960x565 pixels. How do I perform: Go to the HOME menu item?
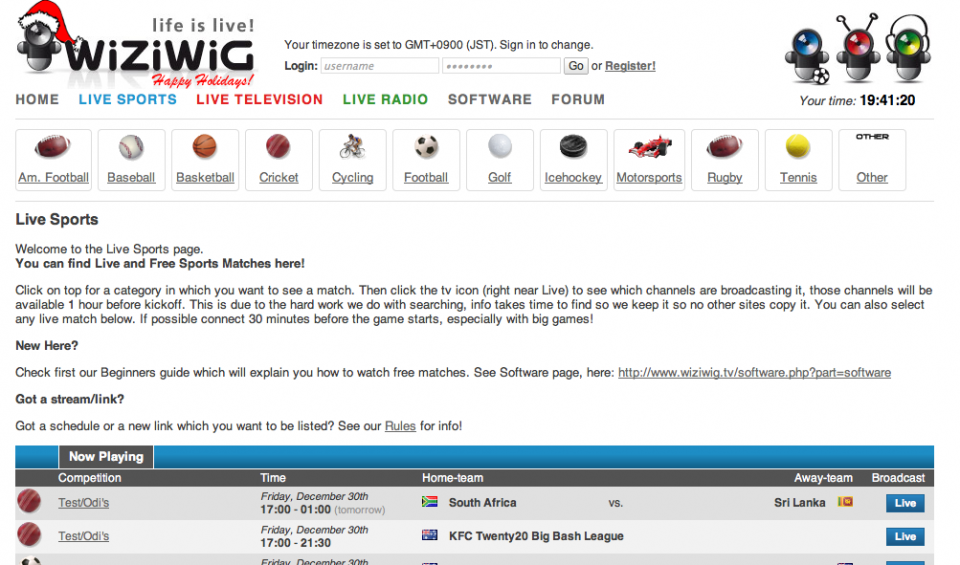(37, 99)
